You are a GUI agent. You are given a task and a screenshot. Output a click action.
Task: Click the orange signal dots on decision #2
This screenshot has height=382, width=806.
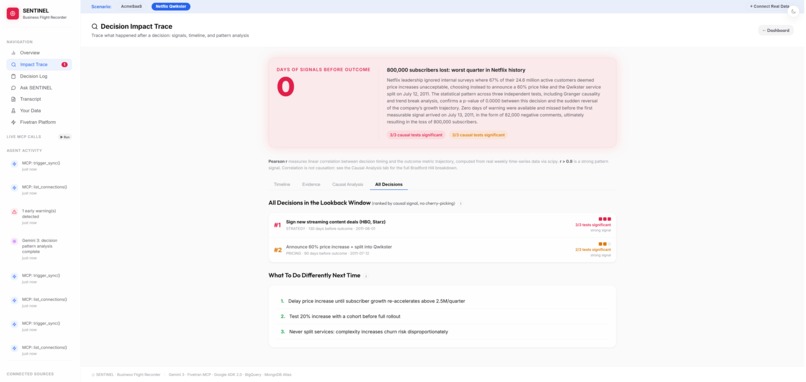(604, 244)
